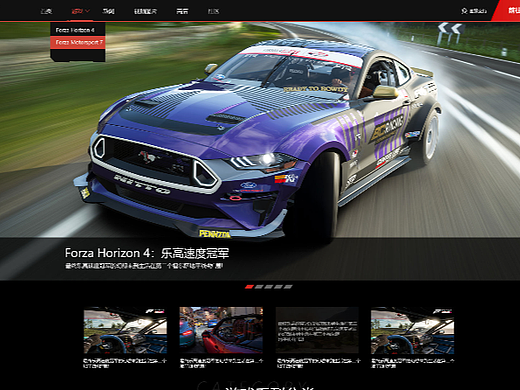Image resolution: width=520 pixels, height=390 pixels.
Task: Open the red convertible street race thumbnail
Action: click(x=221, y=330)
